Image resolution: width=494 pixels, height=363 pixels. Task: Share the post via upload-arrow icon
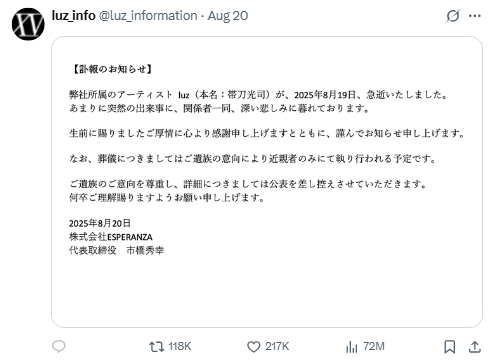coord(475,347)
